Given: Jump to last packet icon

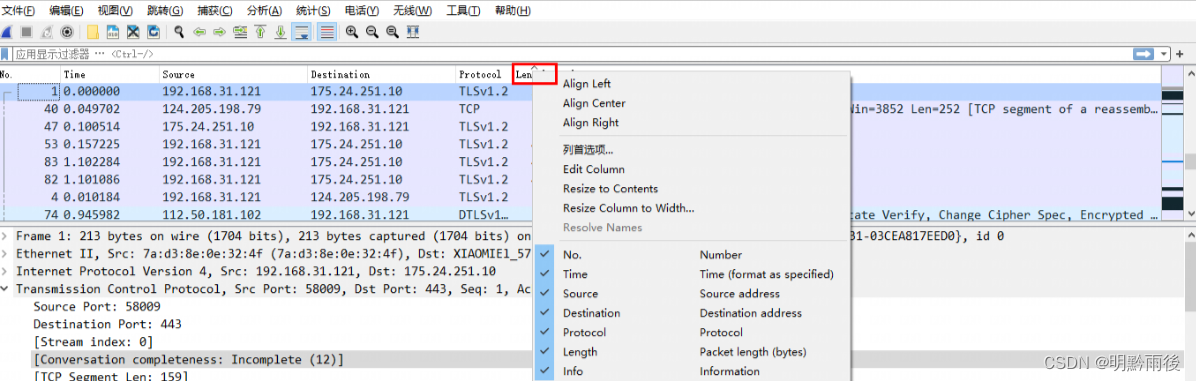Looking at the screenshot, I should point(281,32).
